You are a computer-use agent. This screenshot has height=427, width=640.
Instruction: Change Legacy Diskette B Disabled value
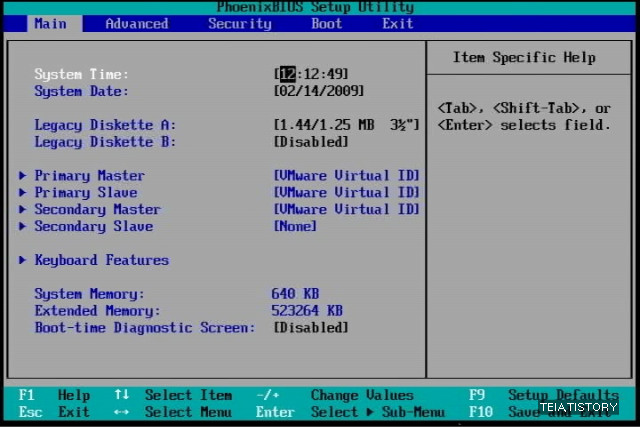point(311,142)
